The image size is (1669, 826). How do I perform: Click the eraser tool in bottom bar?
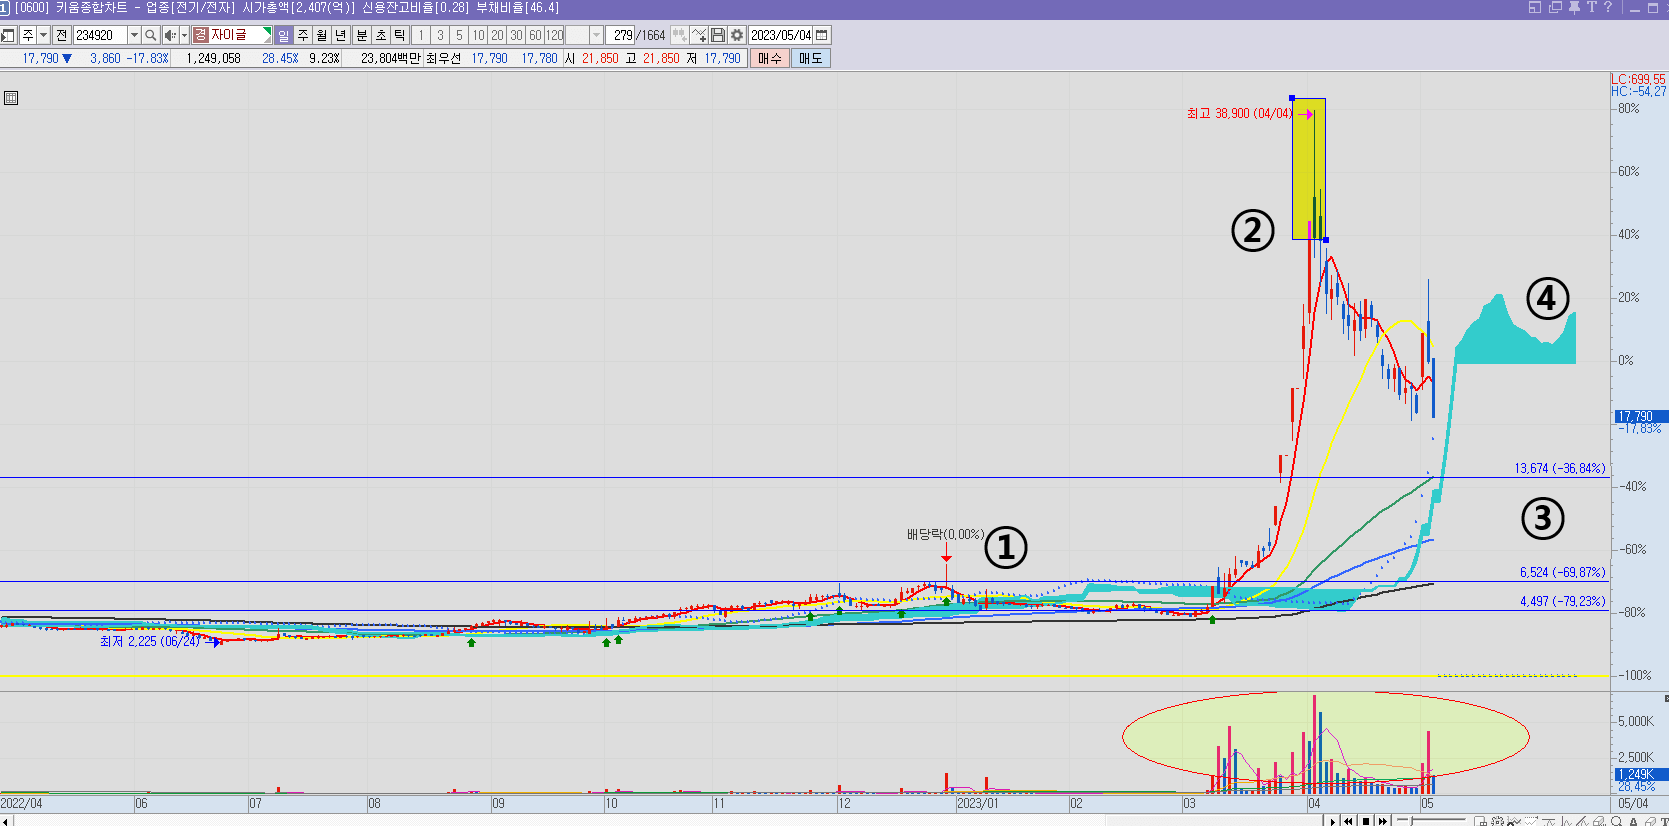tap(1651, 821)
